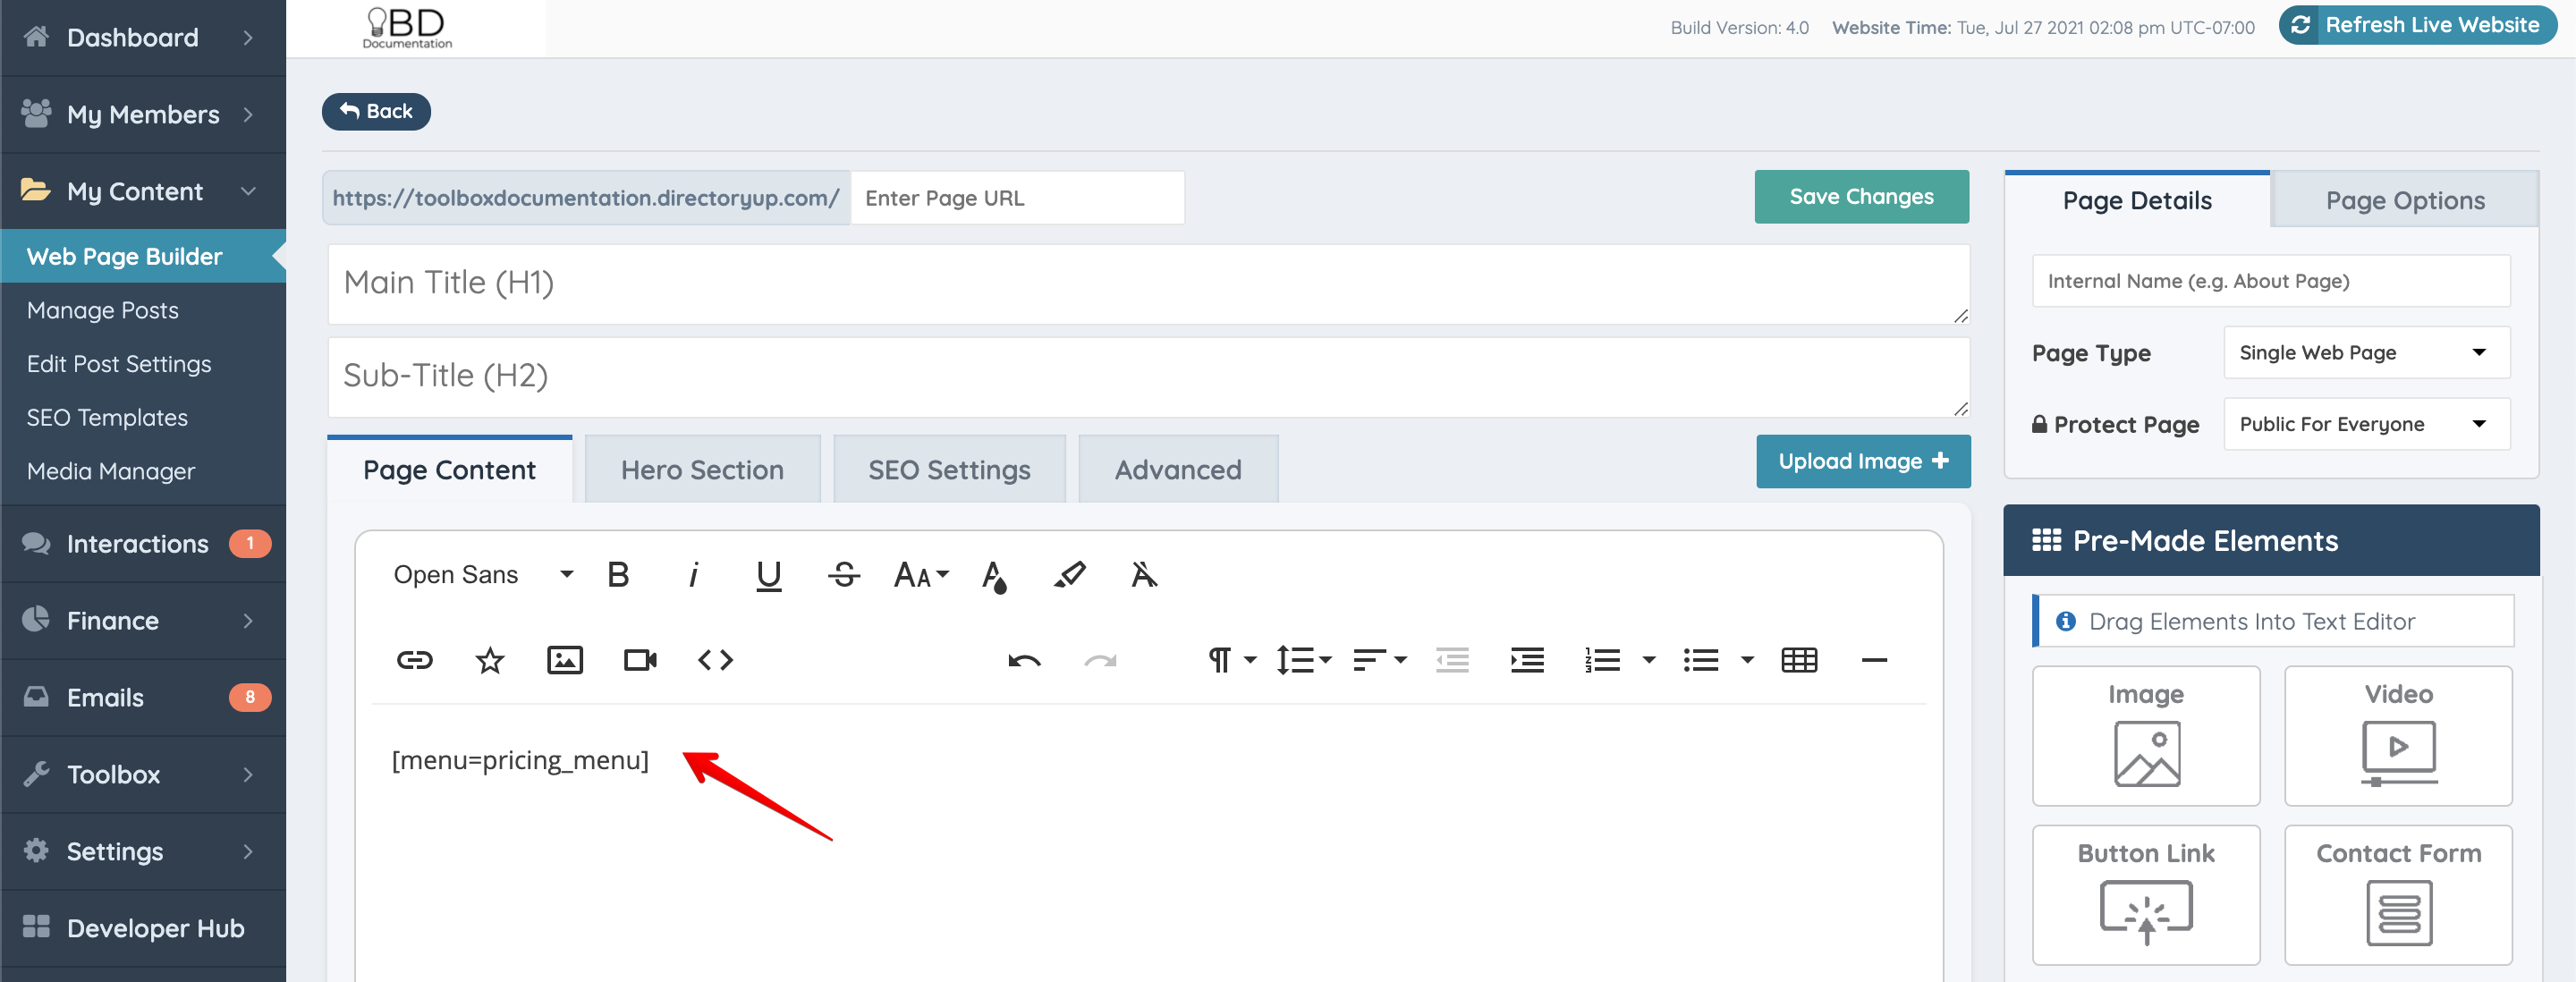Insert a table using the table icon
2576x982 pixels.
pyautogui.click(x=1798, y=660)
